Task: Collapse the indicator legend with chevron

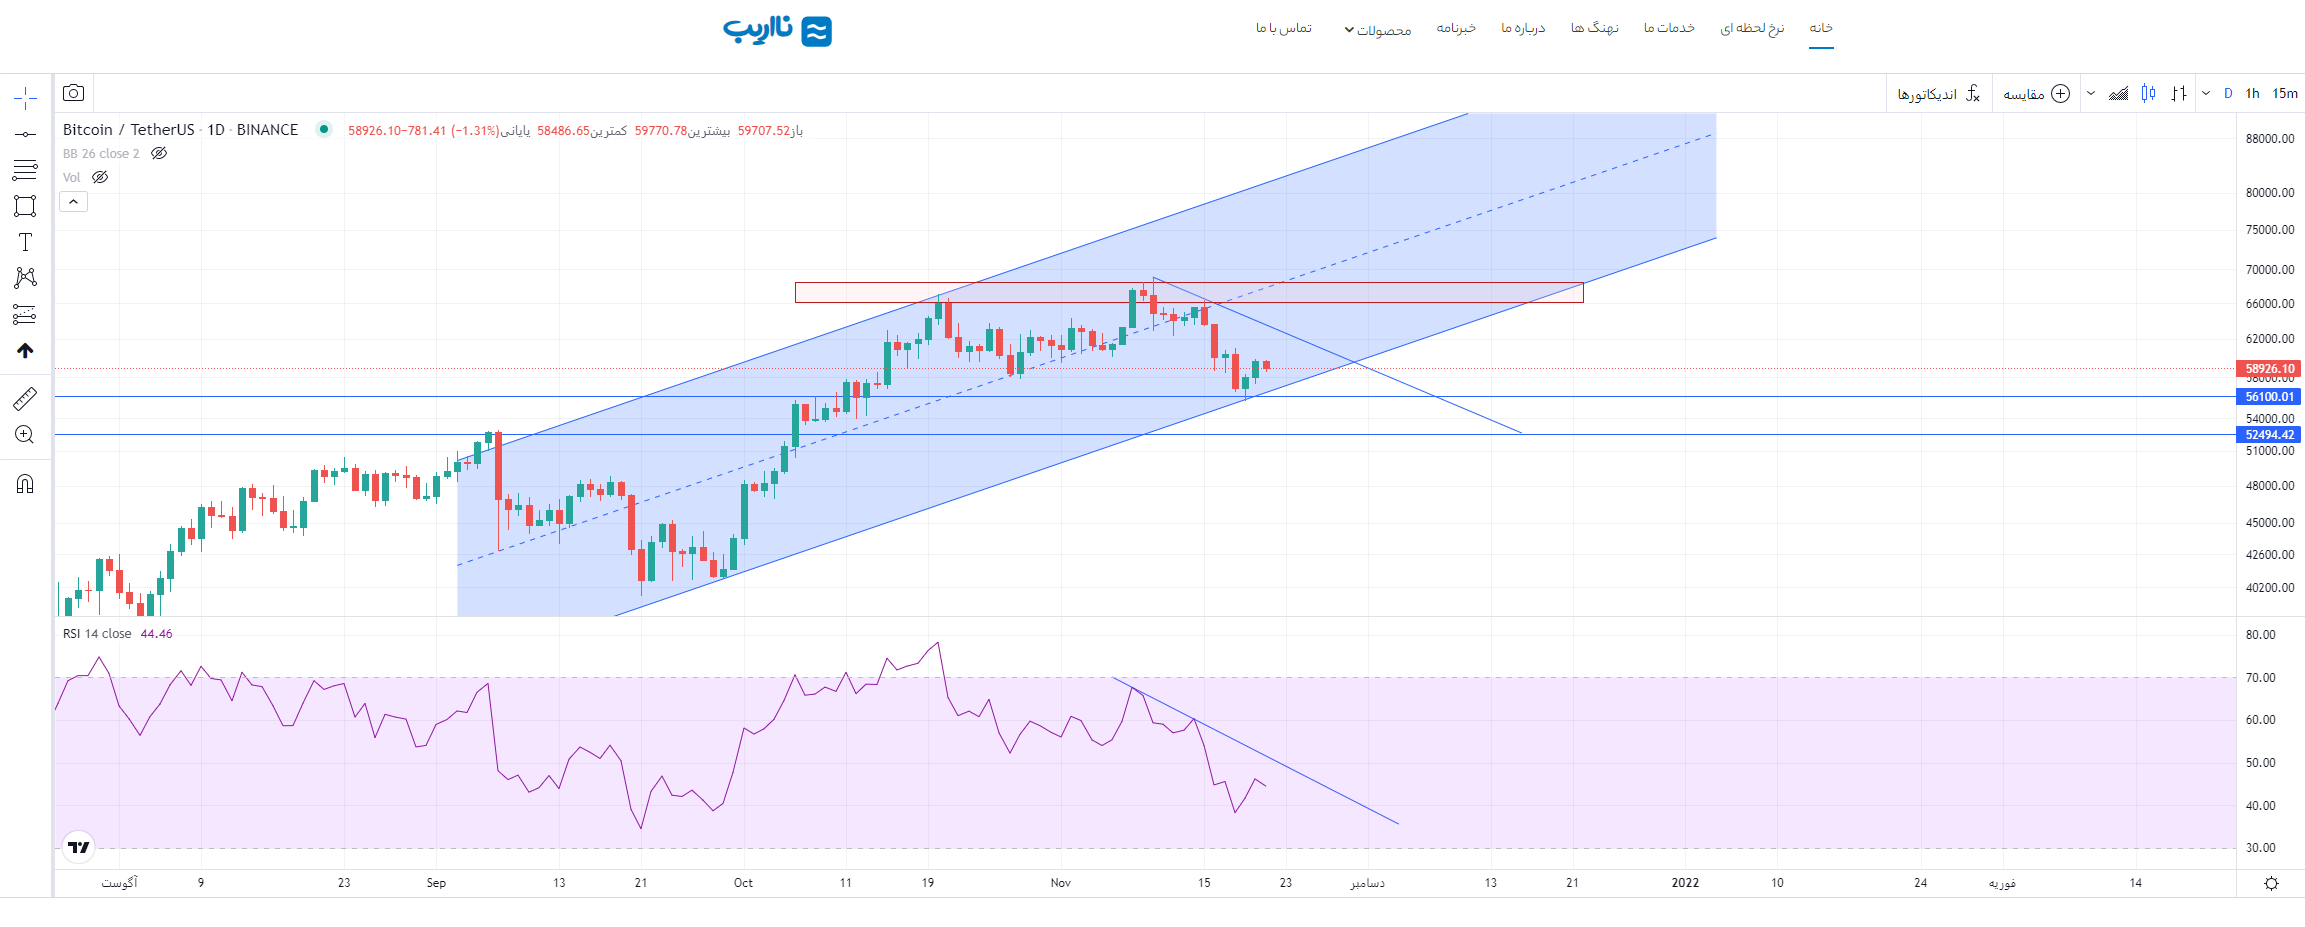Action: tap(73, 202)
